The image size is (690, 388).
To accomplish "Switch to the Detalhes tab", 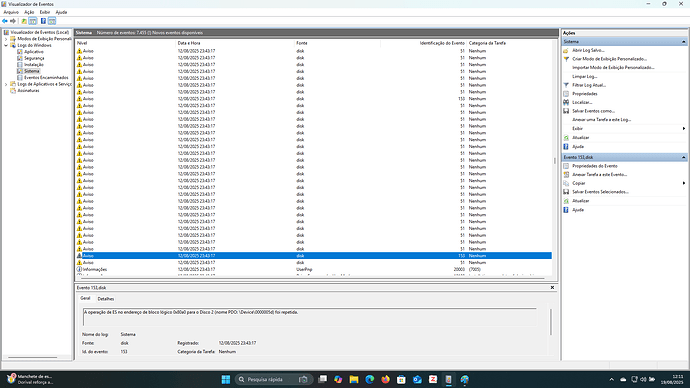I will pos(106,299).
